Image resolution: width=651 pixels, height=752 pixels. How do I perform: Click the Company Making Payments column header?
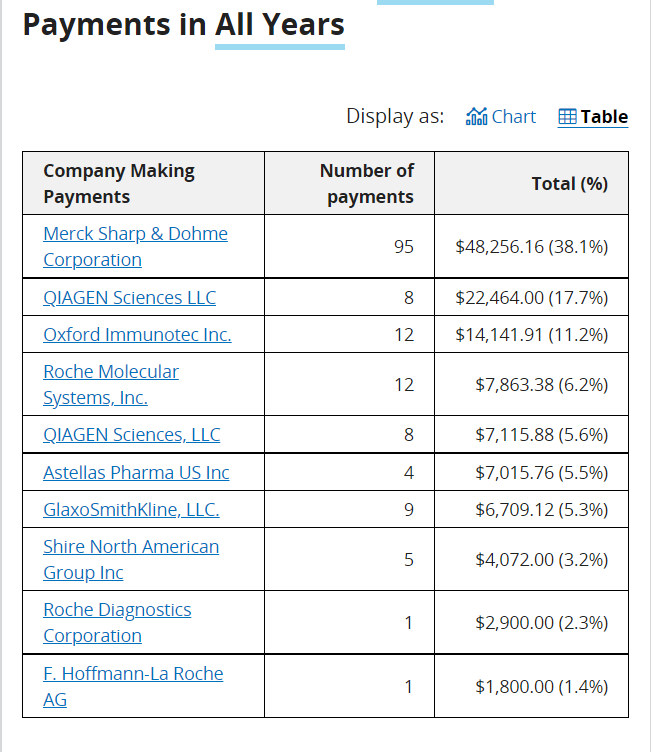143,183
